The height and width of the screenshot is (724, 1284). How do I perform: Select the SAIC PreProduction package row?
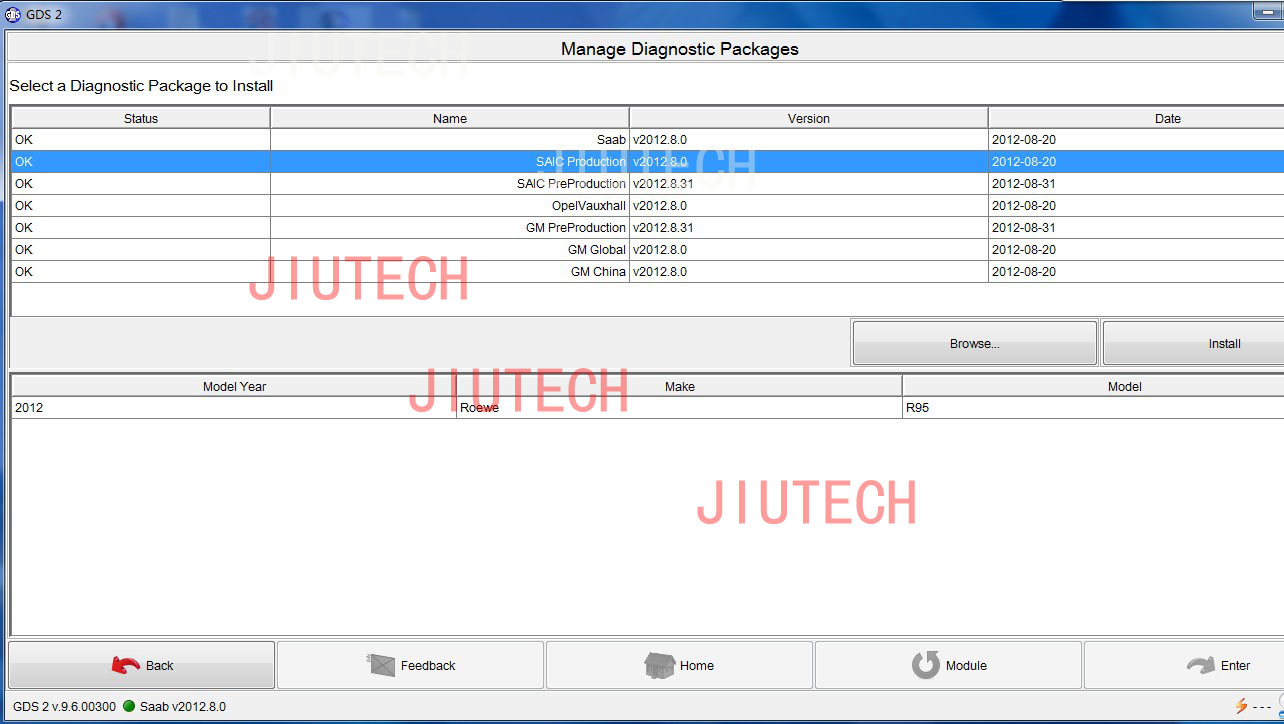pyautogui.click(x=450, y=184)
